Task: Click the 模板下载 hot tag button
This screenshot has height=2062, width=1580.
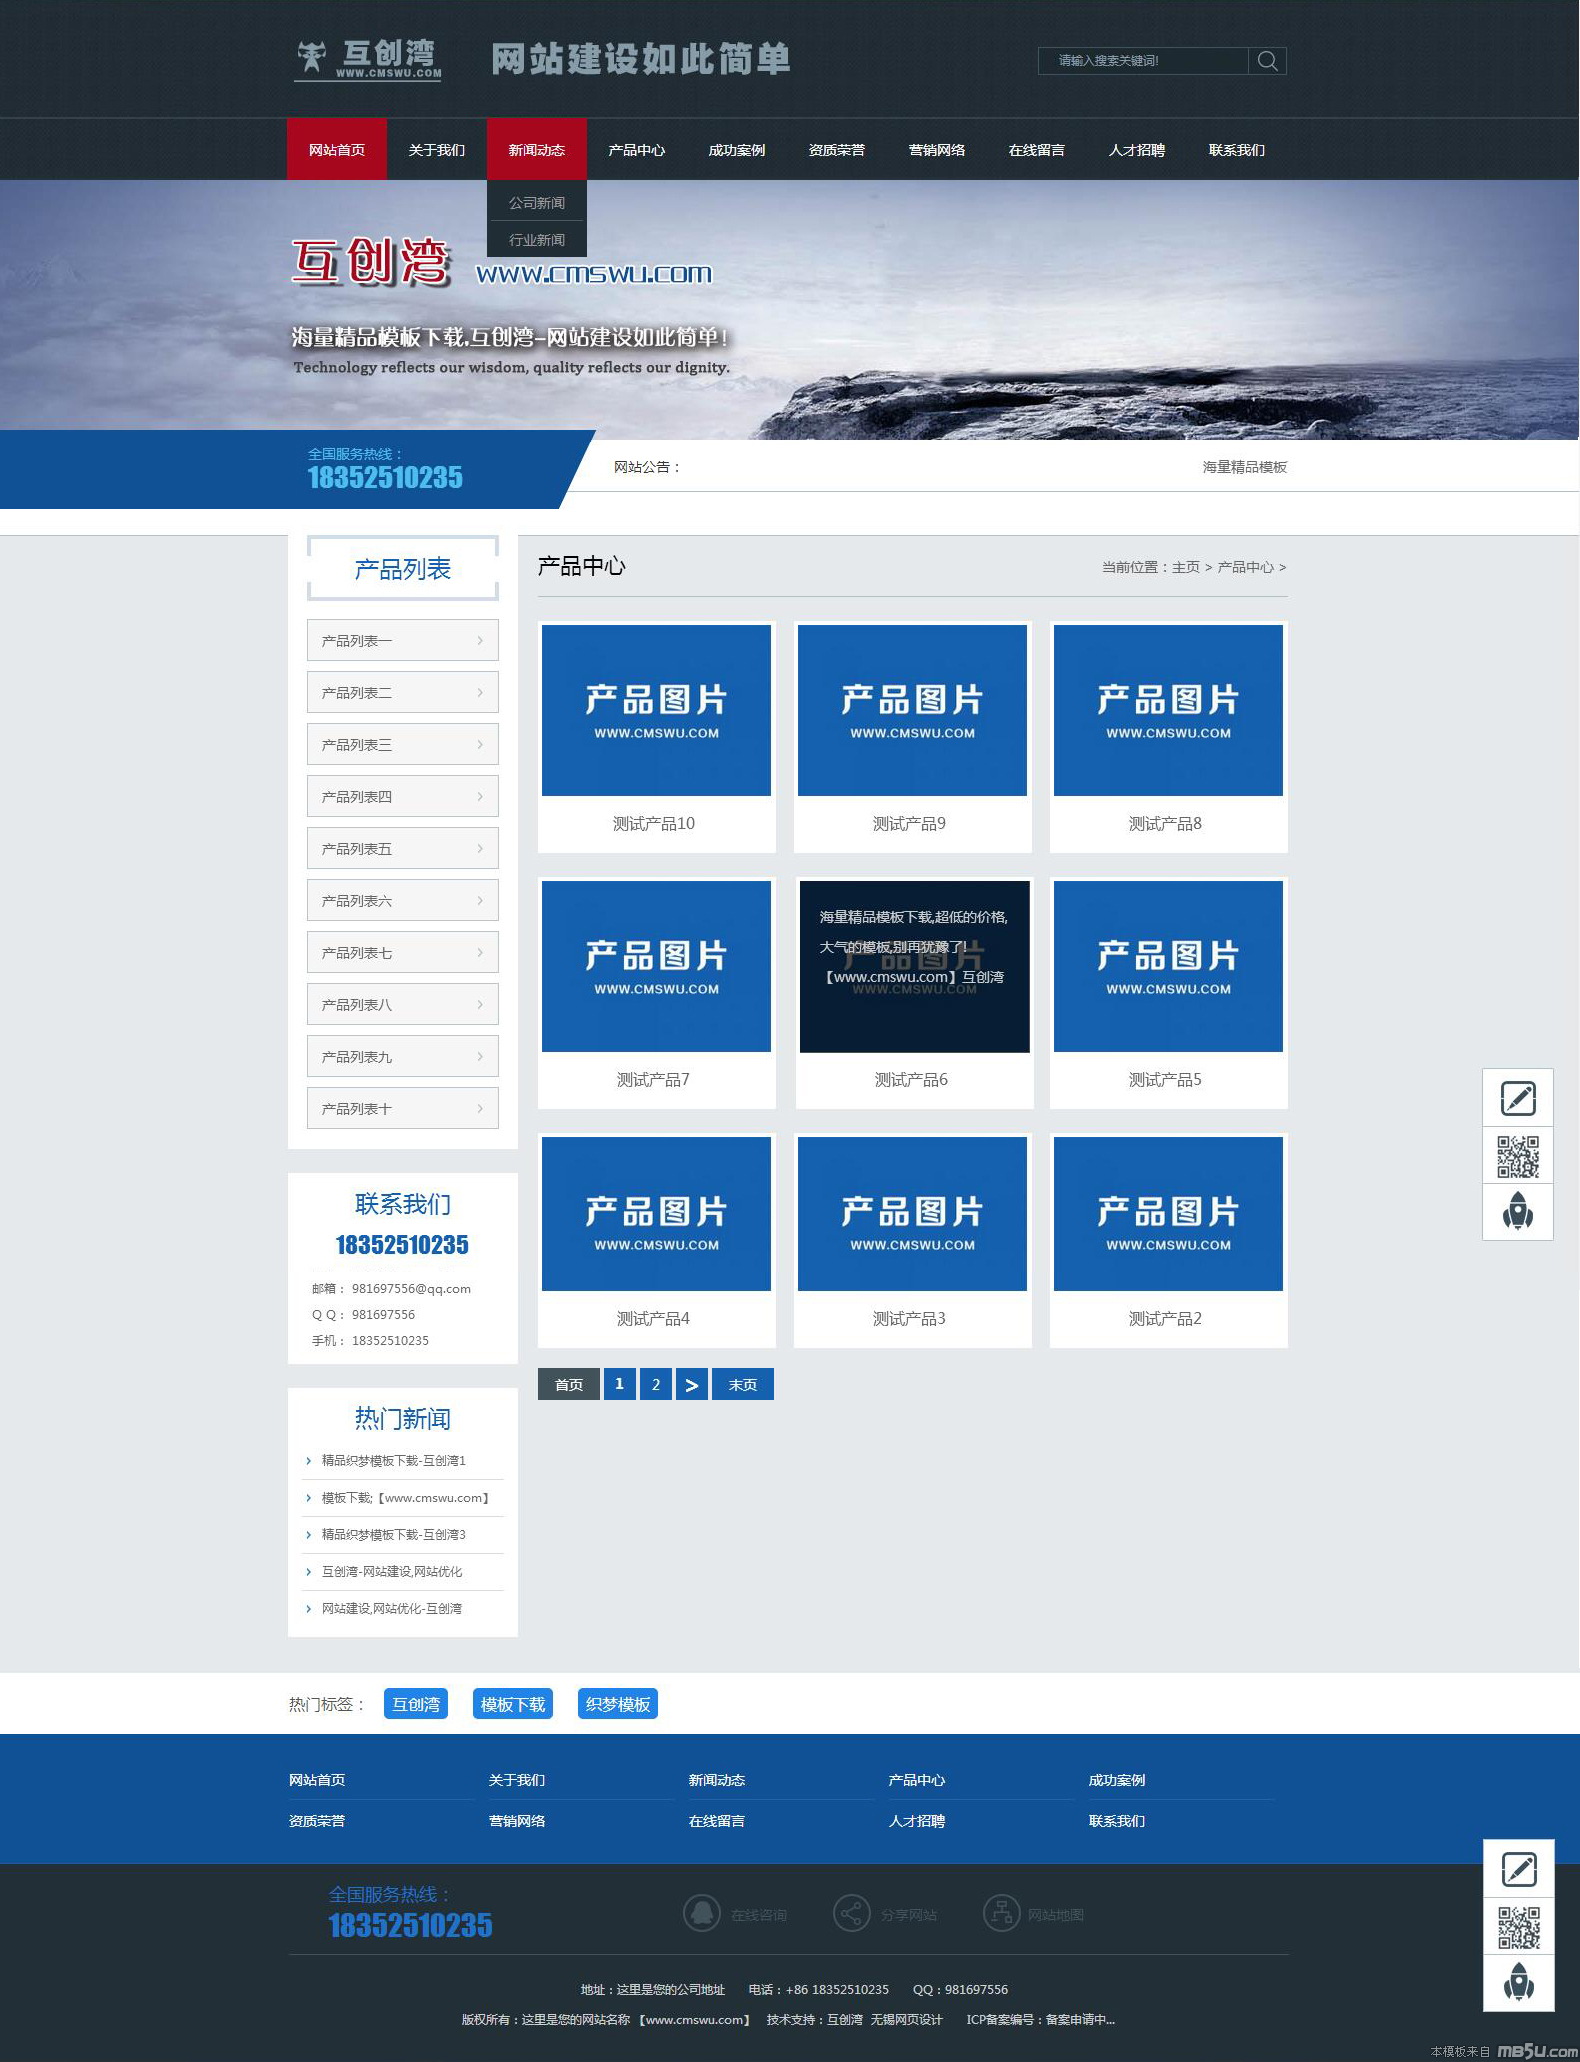Action: 513,1704
